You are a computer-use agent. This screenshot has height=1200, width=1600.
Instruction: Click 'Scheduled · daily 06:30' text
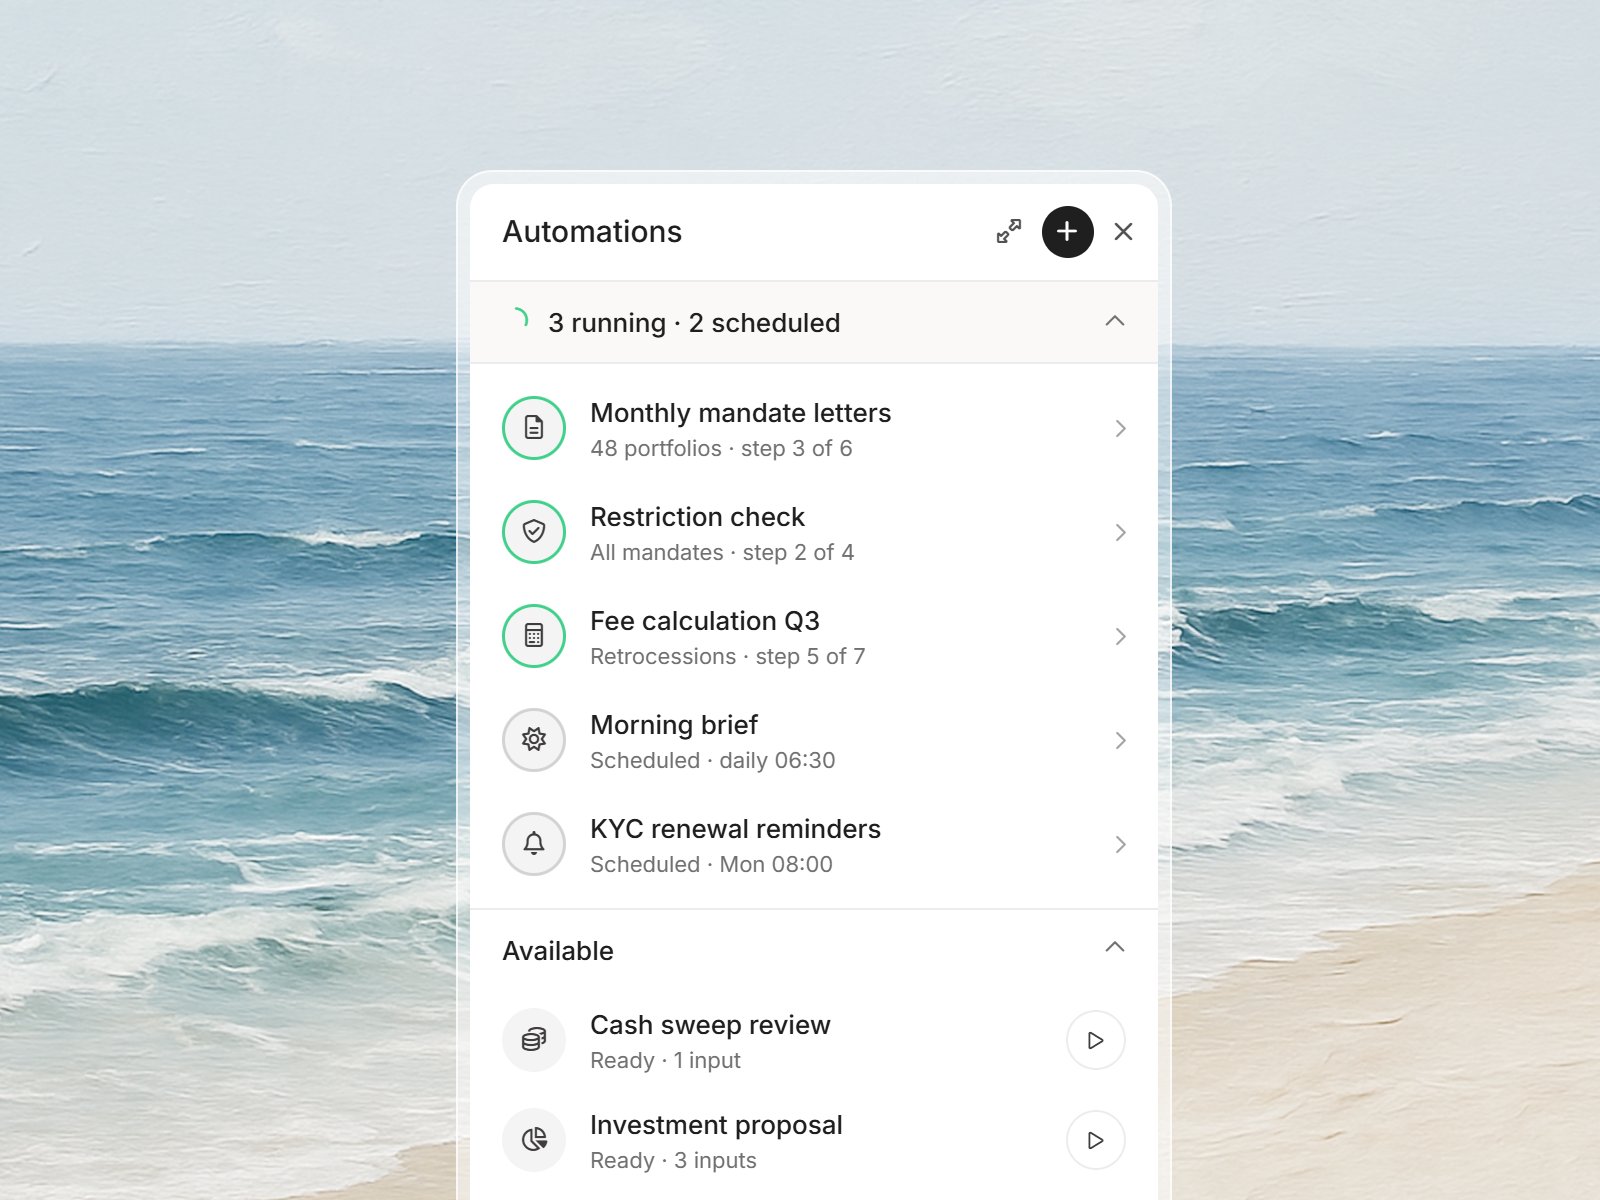(712, 760)
